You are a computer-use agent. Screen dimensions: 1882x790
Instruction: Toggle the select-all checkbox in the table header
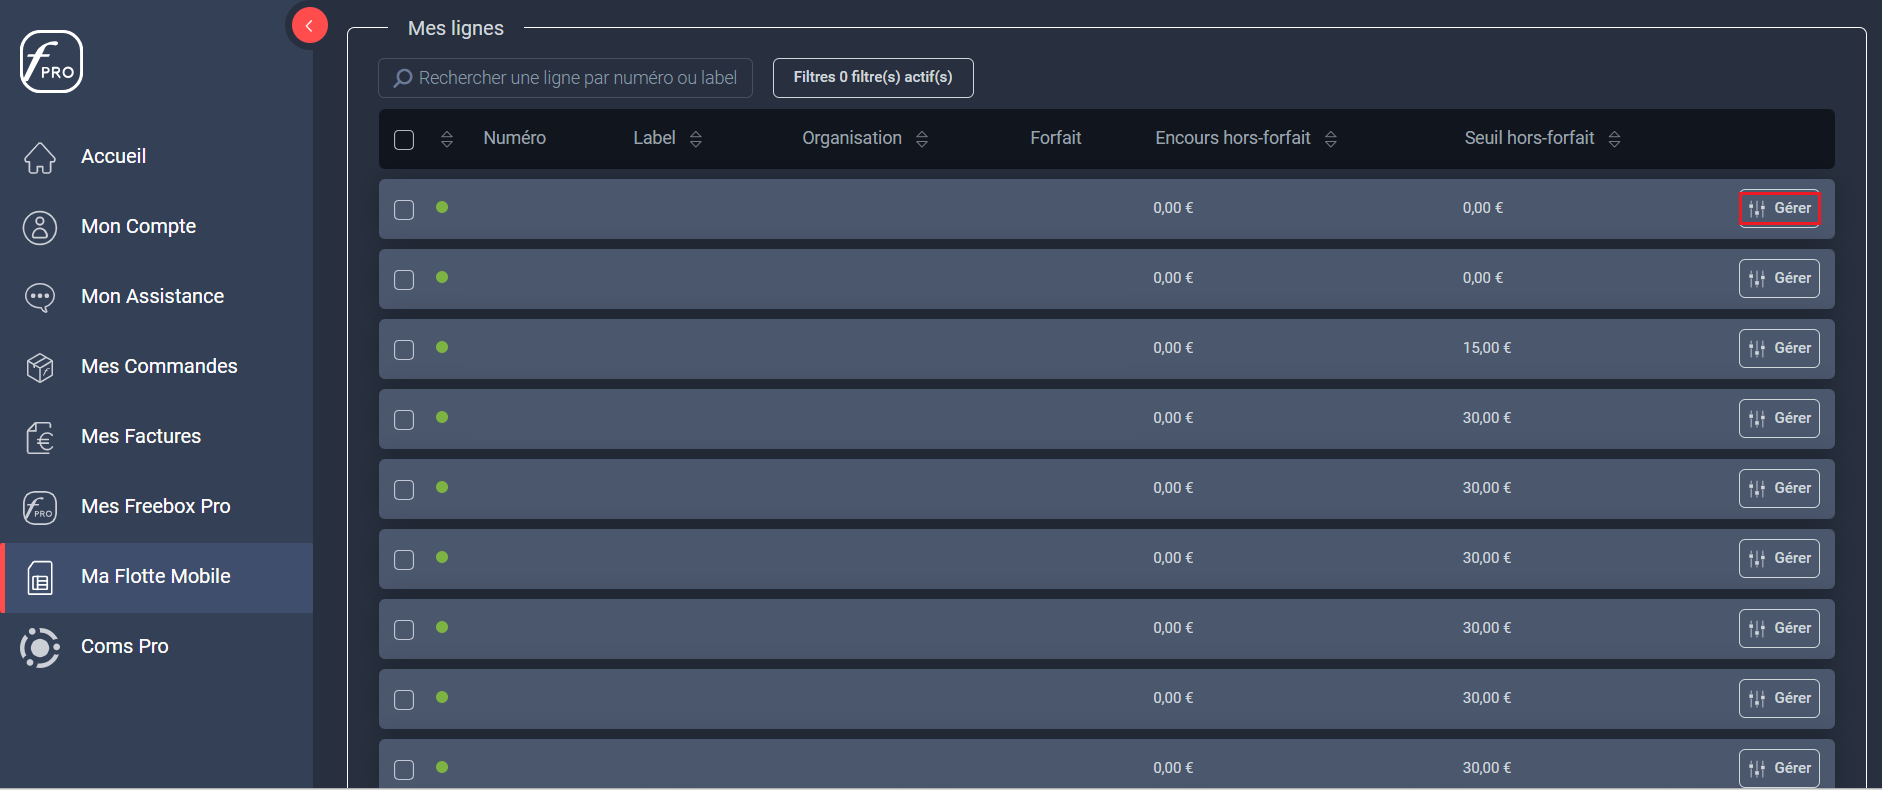pyautogui.click(x=404, y=140)
